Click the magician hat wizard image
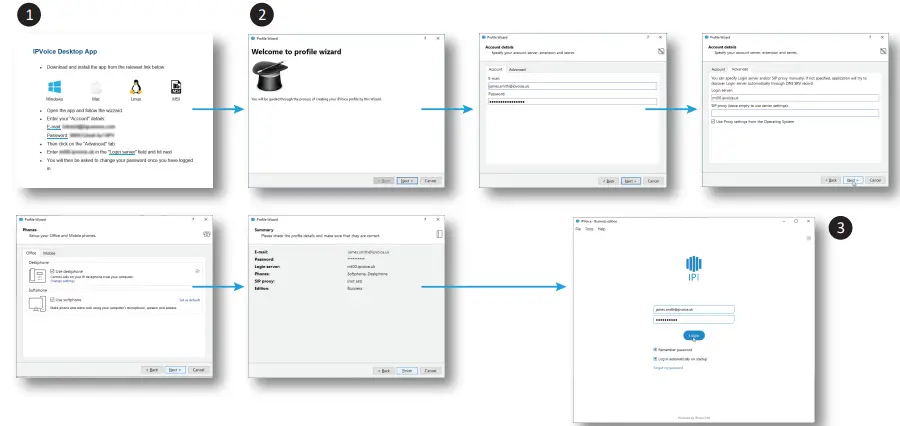This screenshot has width=900, height=426. coord(270,76)
